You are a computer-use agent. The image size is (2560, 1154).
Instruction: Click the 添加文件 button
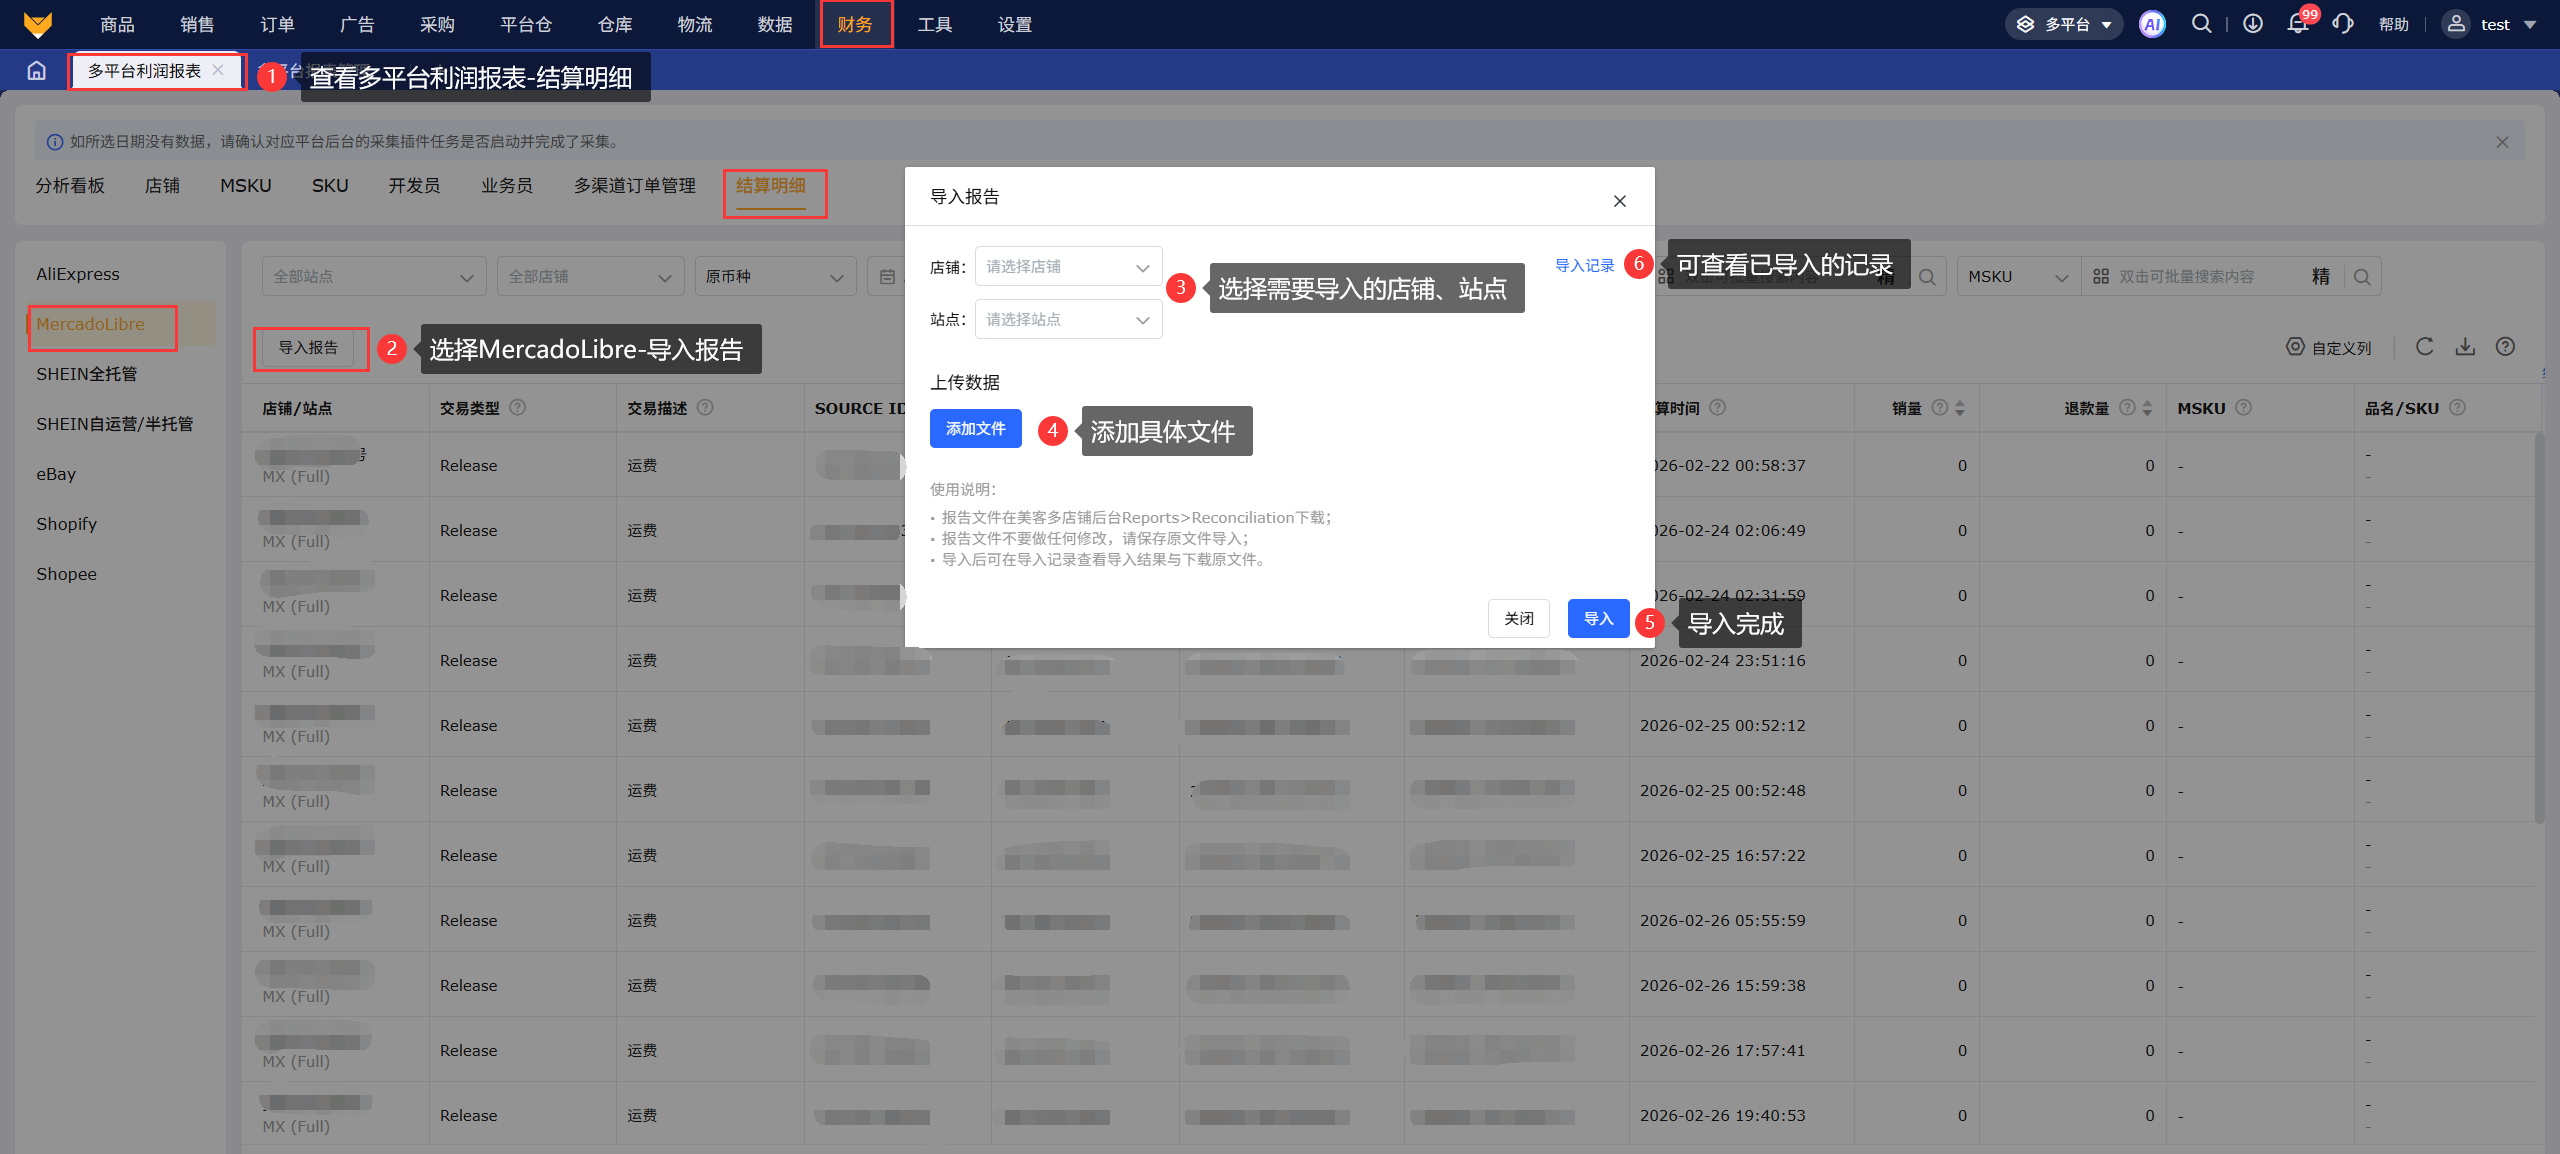coord(975,429)
